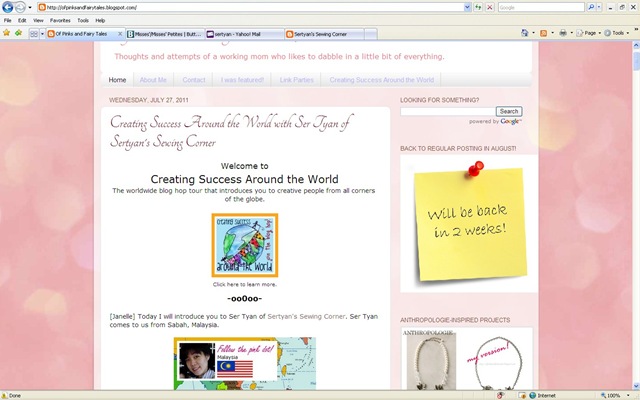Click the search magnifier icon
The width and height of the screenshot is (640, 400).
(591, 7)
